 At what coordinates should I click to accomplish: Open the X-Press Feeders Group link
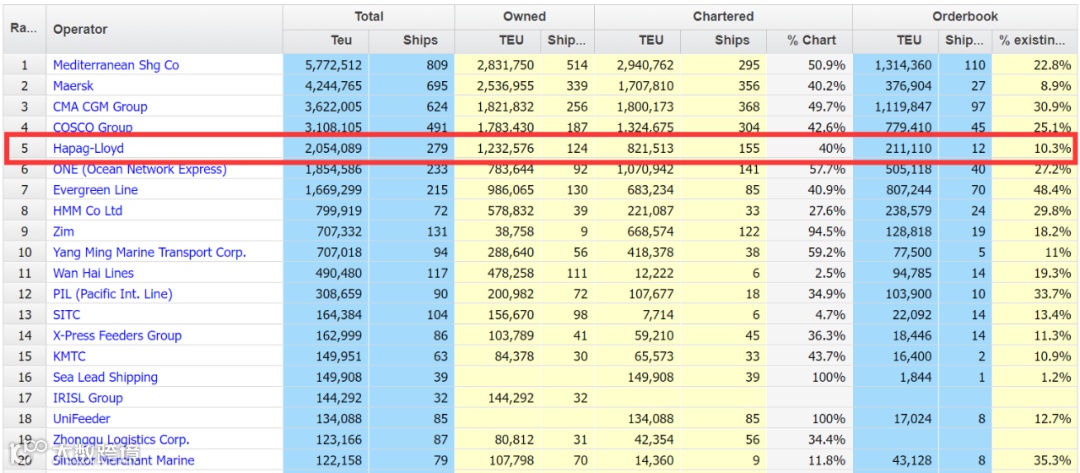coord(117,336)
